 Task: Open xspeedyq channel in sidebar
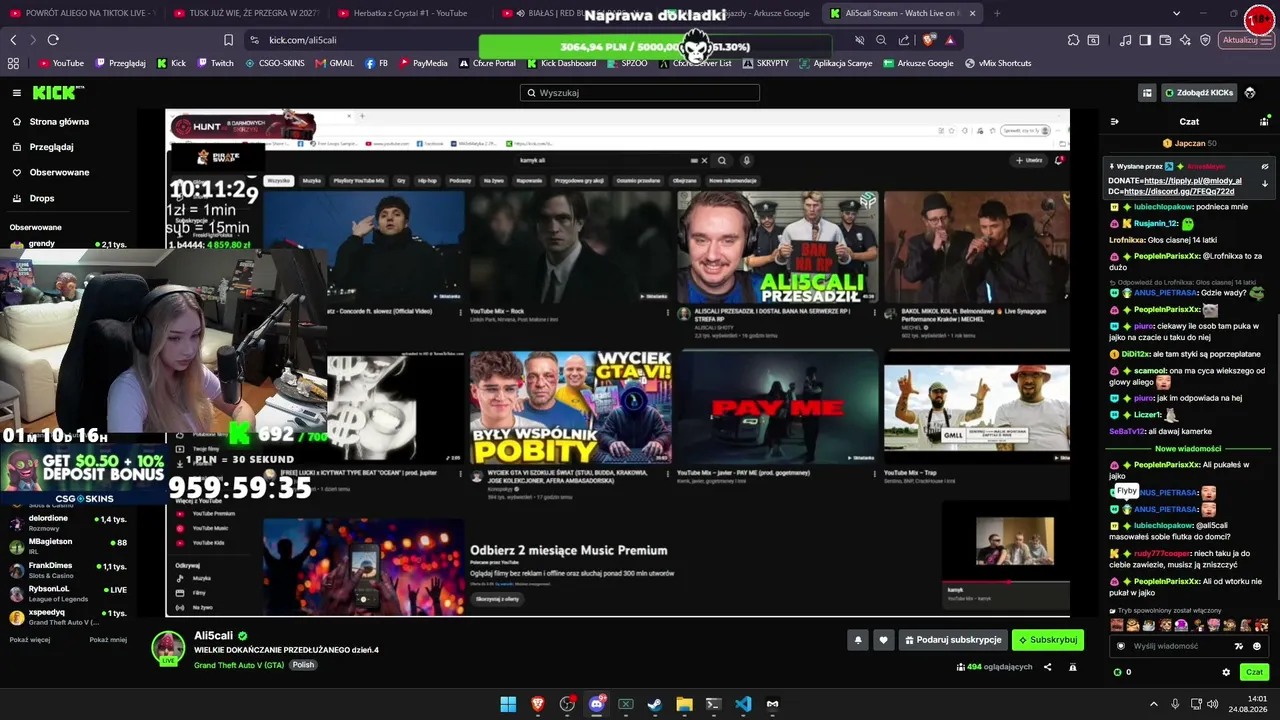tap(68, 617)
